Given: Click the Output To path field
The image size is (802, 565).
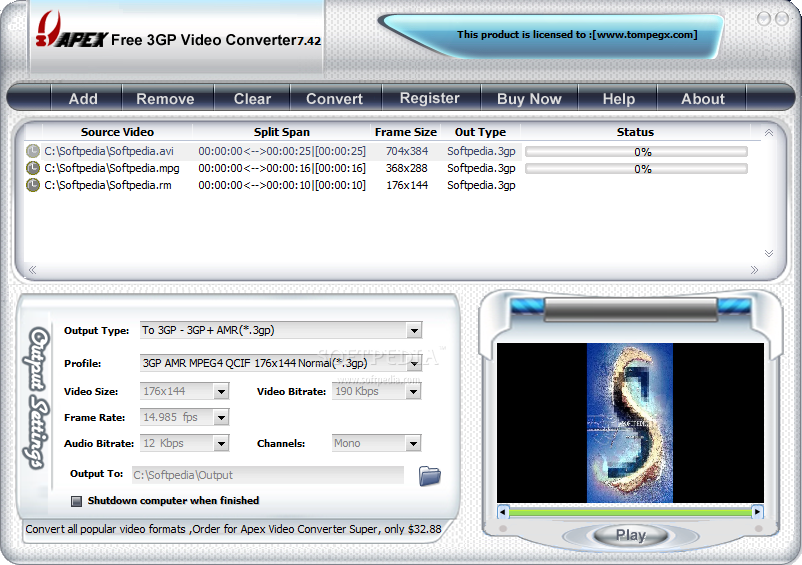Looking at the screenshot, I should (x=268, y=475).
